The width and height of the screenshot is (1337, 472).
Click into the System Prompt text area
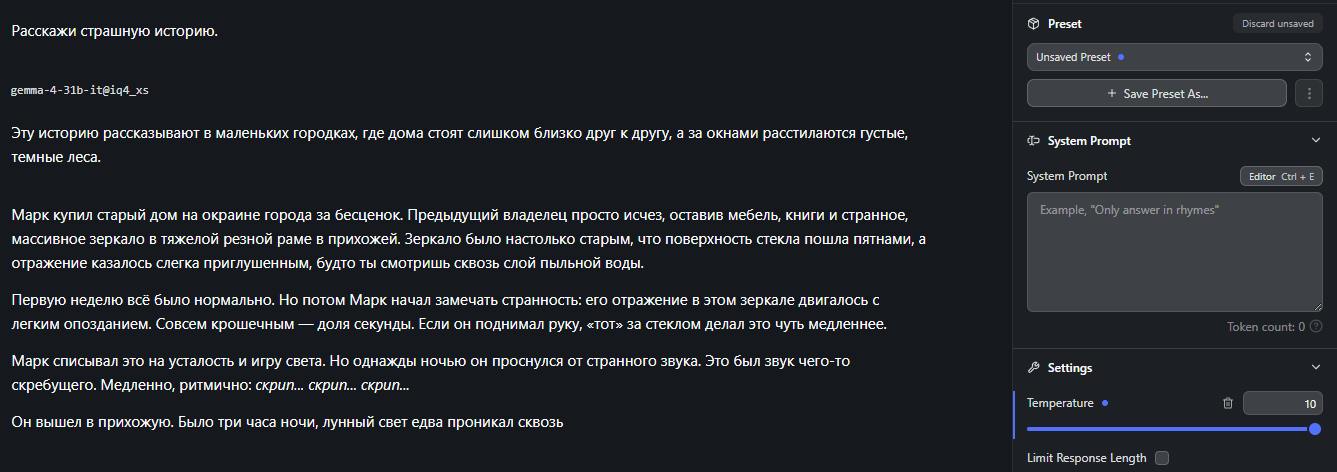(x=1175, y=252)
